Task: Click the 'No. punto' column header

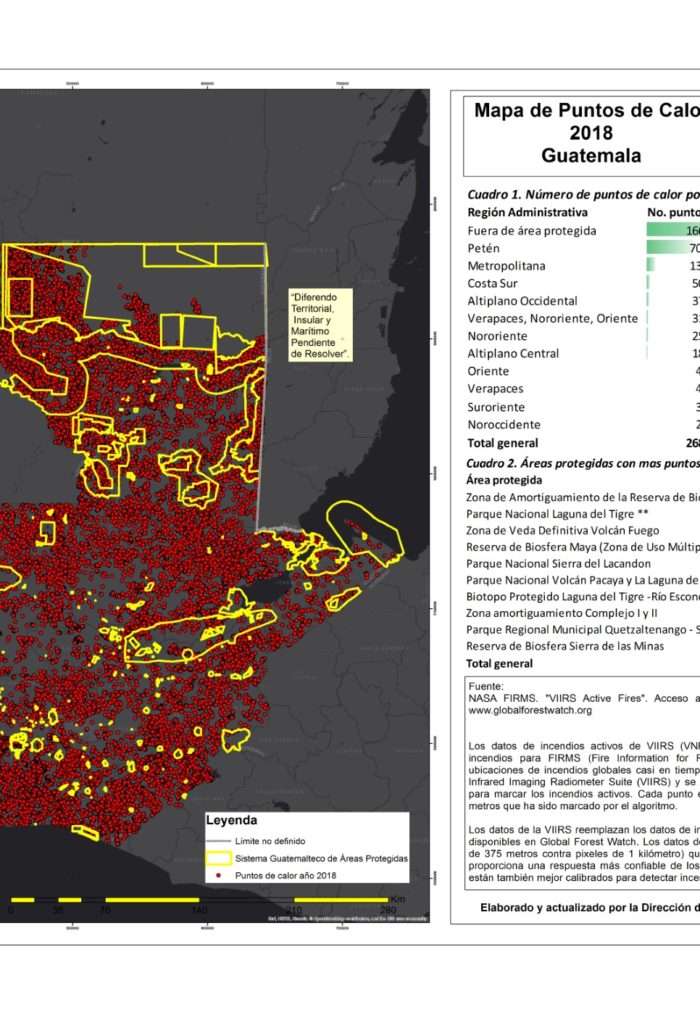Action: pyautogui.click(x=673, y=212)
